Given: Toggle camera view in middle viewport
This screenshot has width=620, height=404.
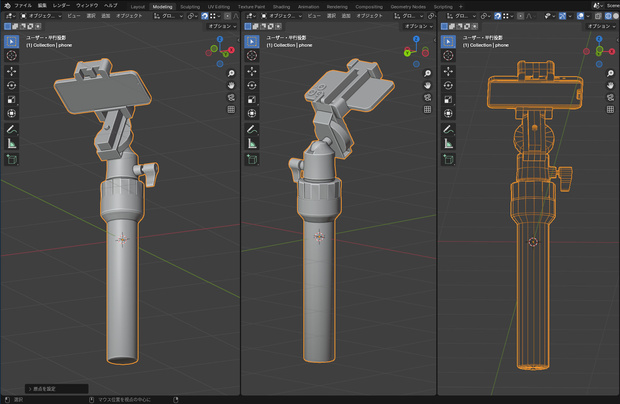Looking at the screenshot, I should (x=427, y=98).
